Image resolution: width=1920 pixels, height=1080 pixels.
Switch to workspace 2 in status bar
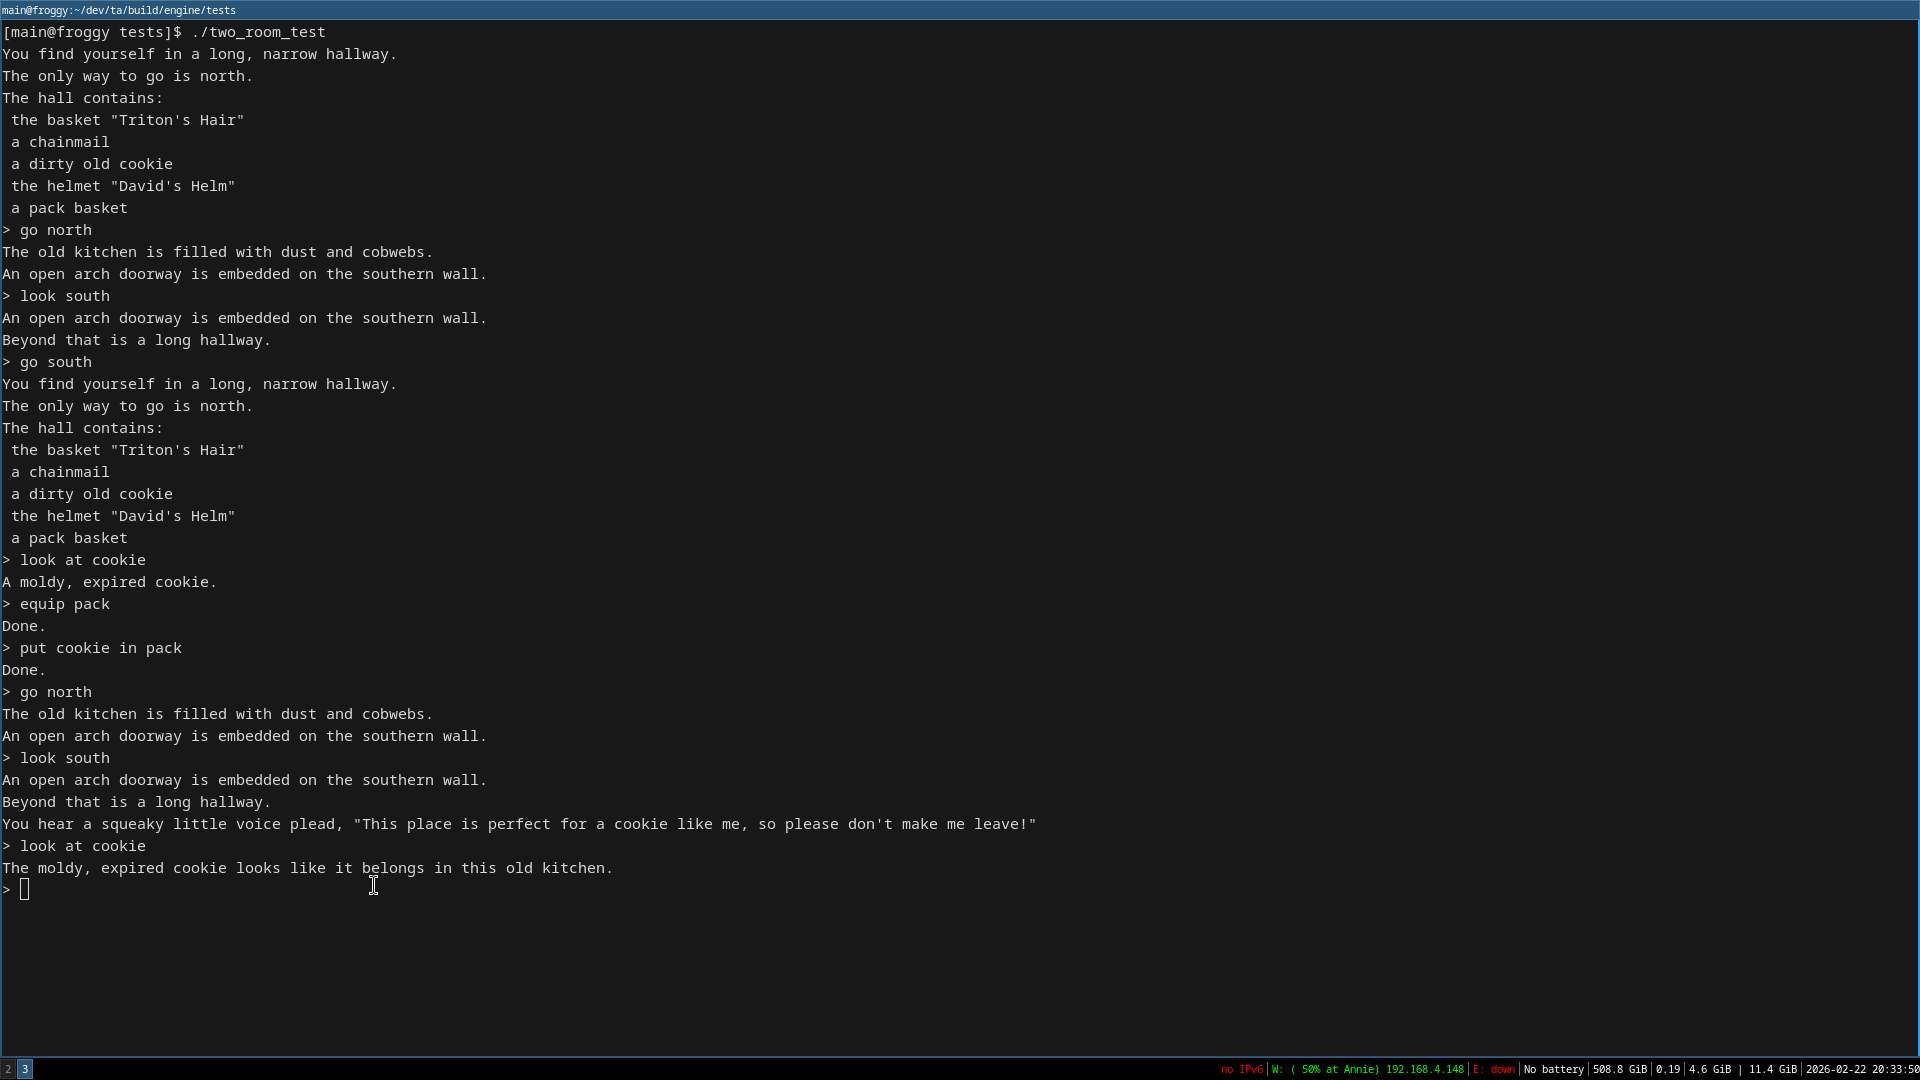8,1069
